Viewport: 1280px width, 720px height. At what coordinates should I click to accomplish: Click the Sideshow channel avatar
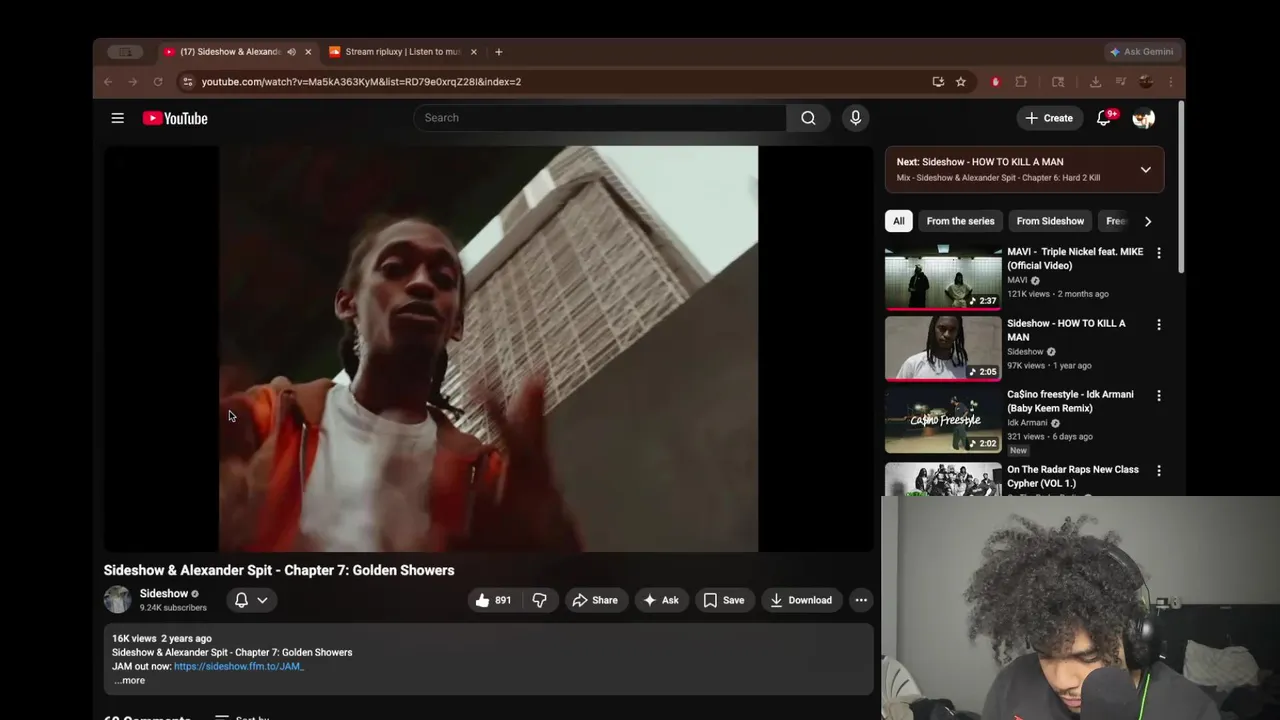pyautogui.click(x=118, y=600)
